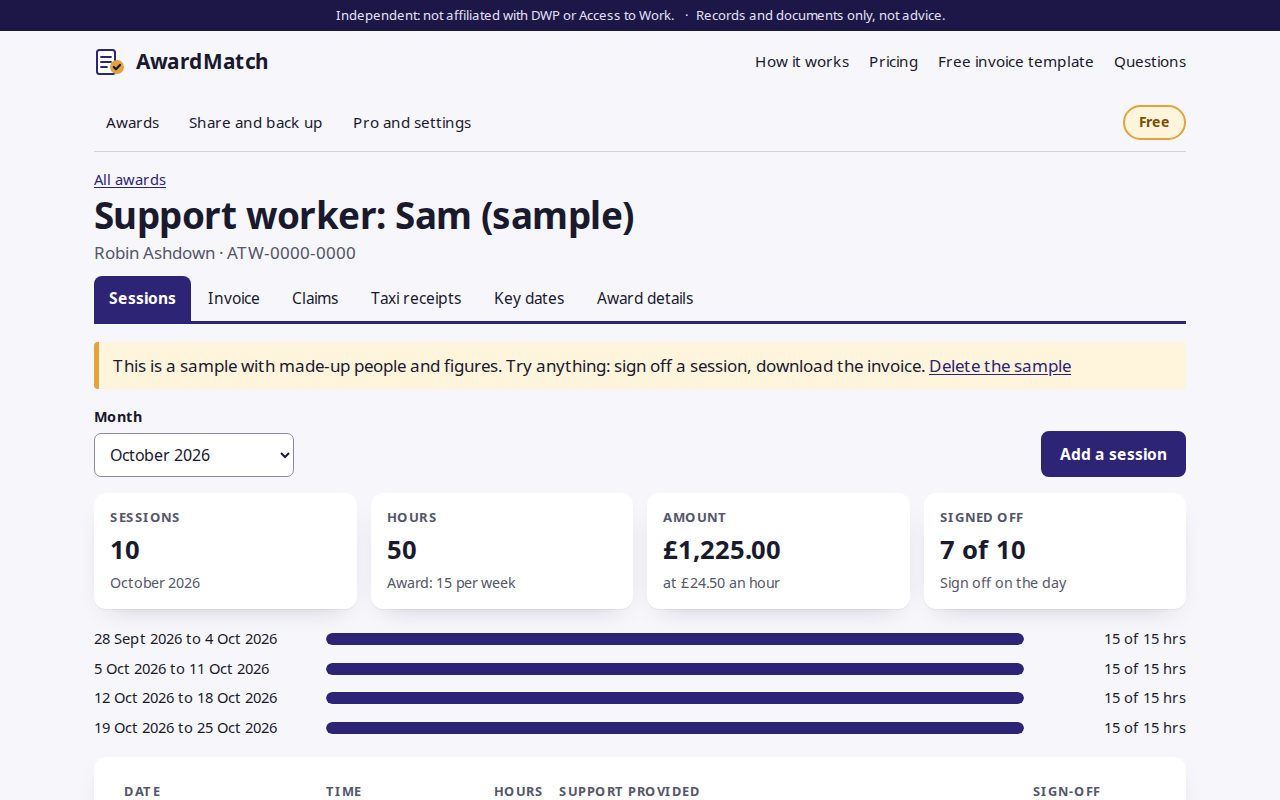Open the Award details tab
Image resolution: width=1280 pixels, height=800 pixels.
[x=645, y=298]
